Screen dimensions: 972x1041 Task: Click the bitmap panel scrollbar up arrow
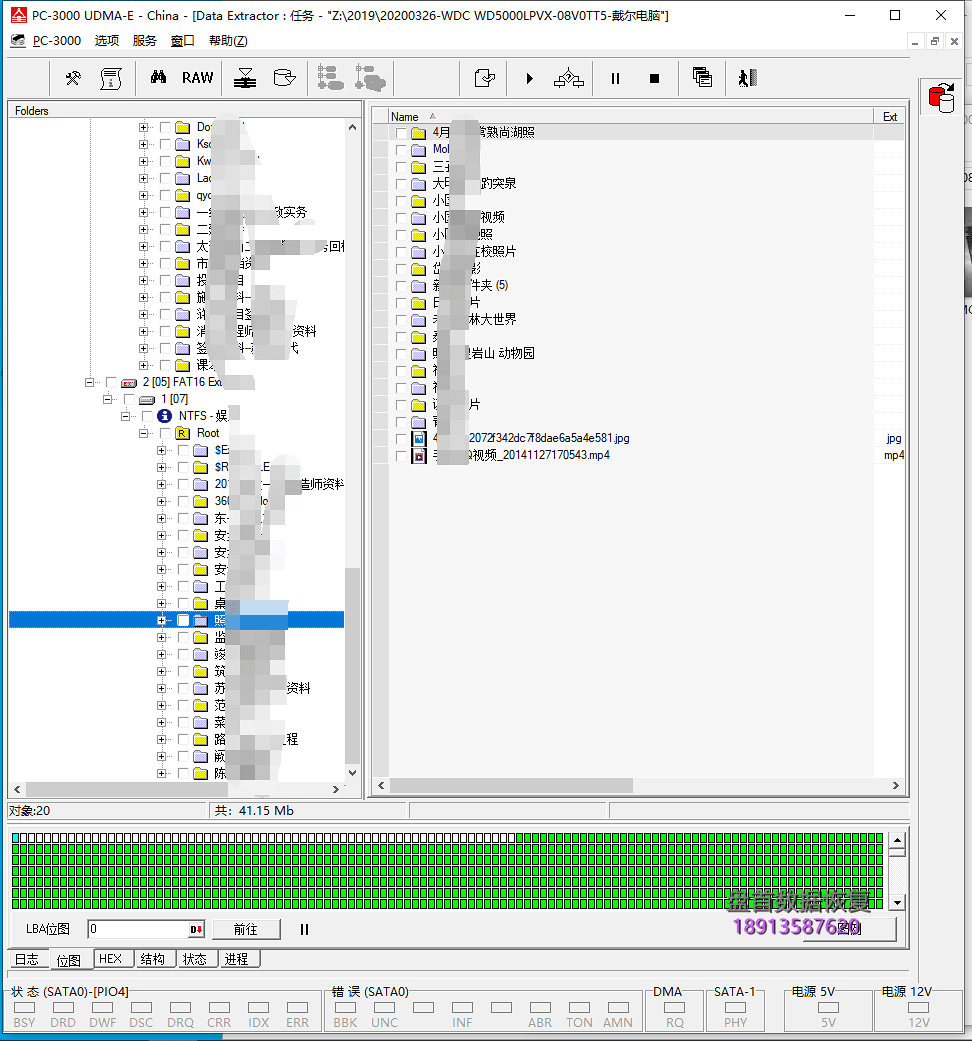click(897, 840)
